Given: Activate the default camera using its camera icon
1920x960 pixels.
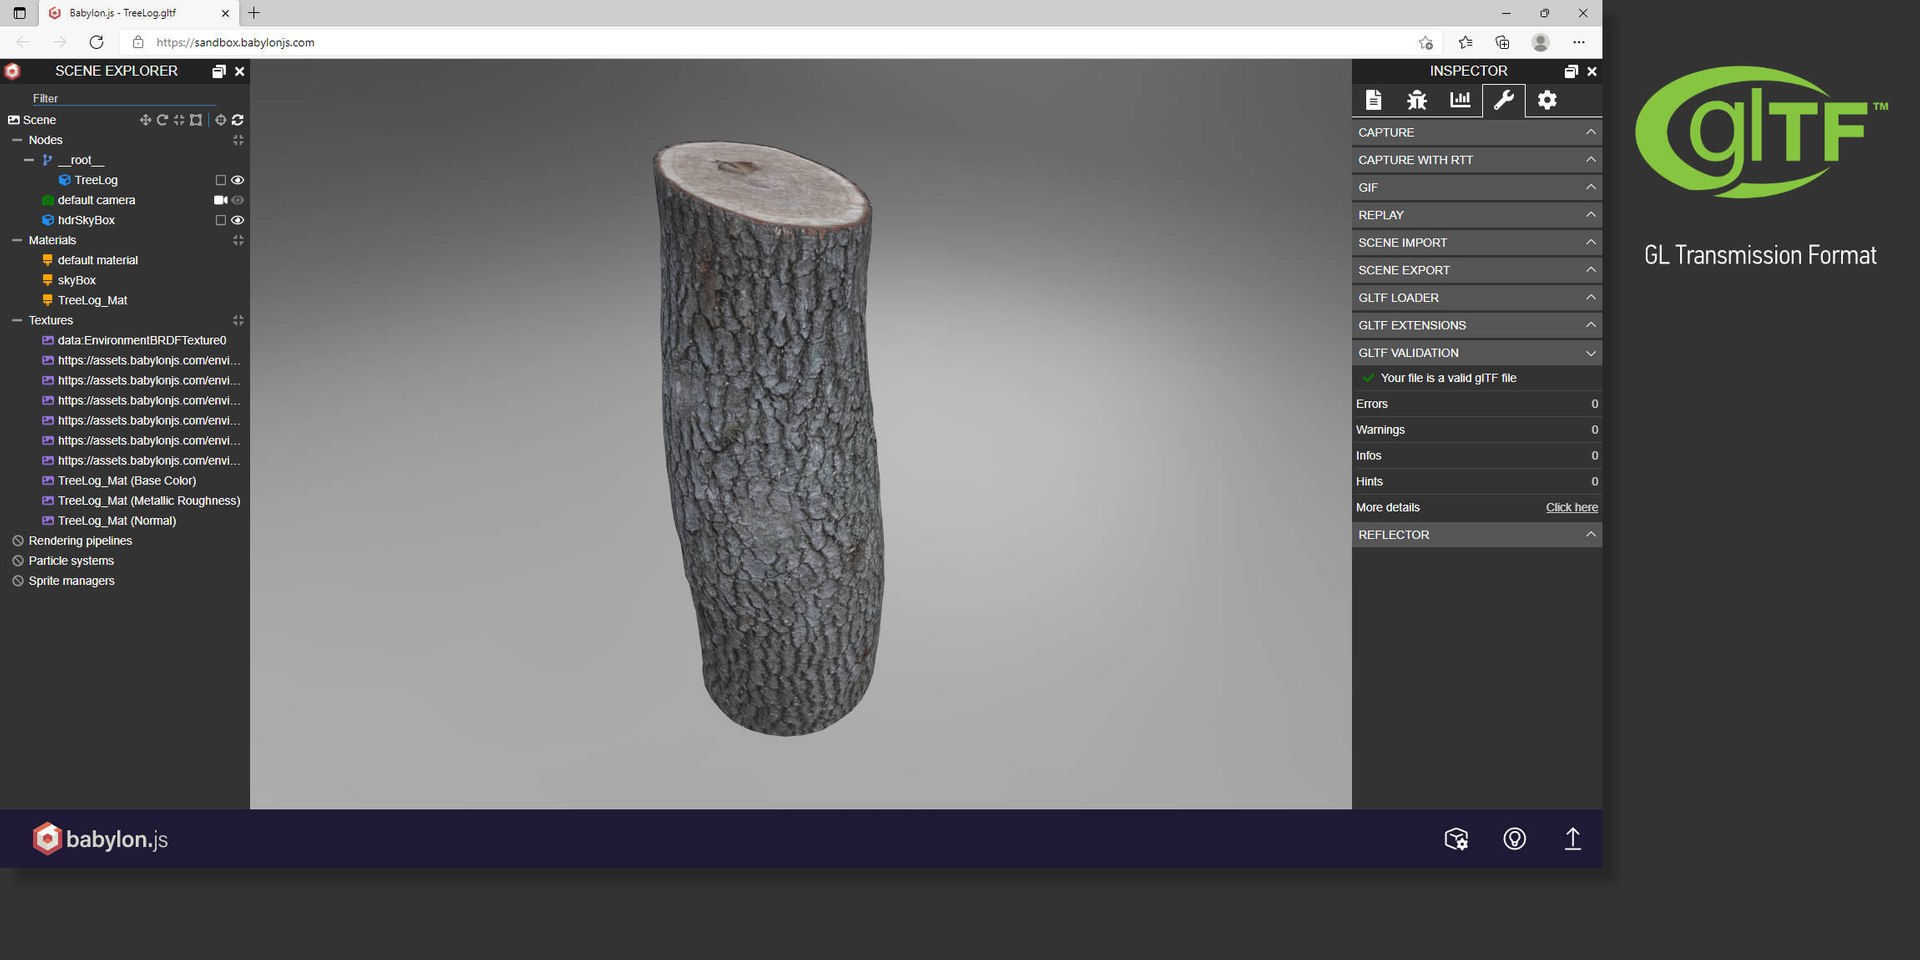Looking at the screenshot, I should tap(221, 200).
